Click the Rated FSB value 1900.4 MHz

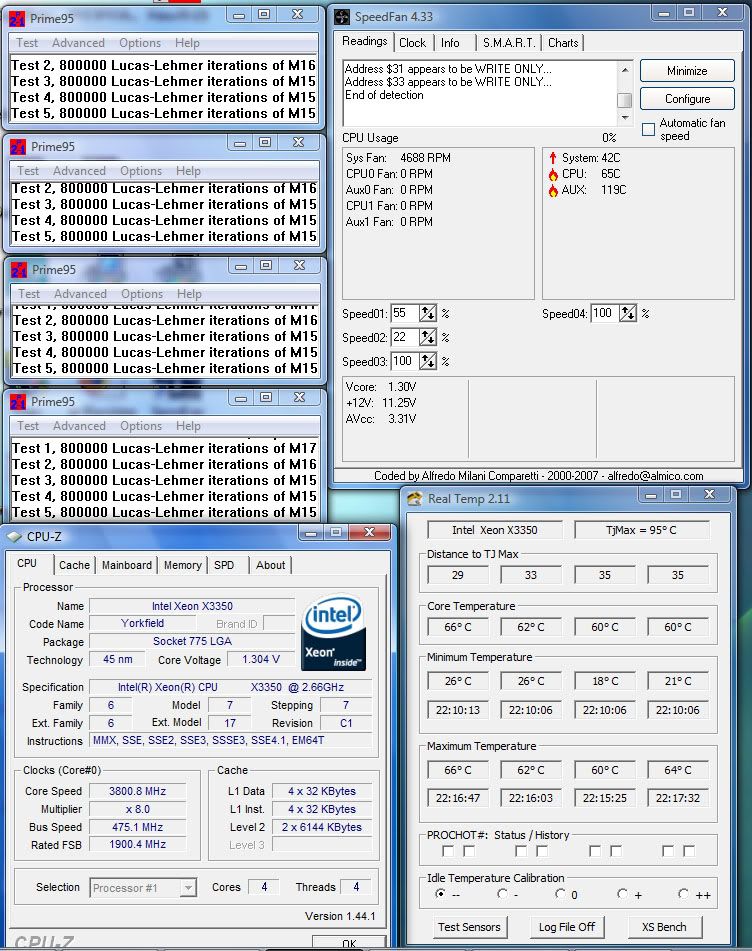click(x=138, y=844)
